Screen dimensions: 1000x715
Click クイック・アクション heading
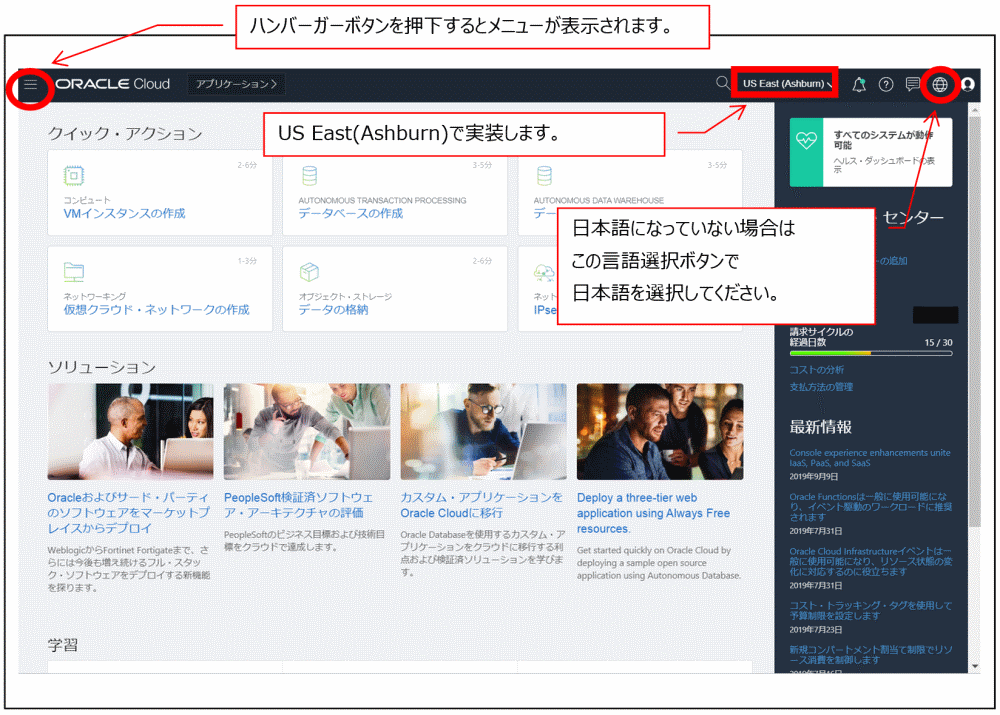pos(125,133)
